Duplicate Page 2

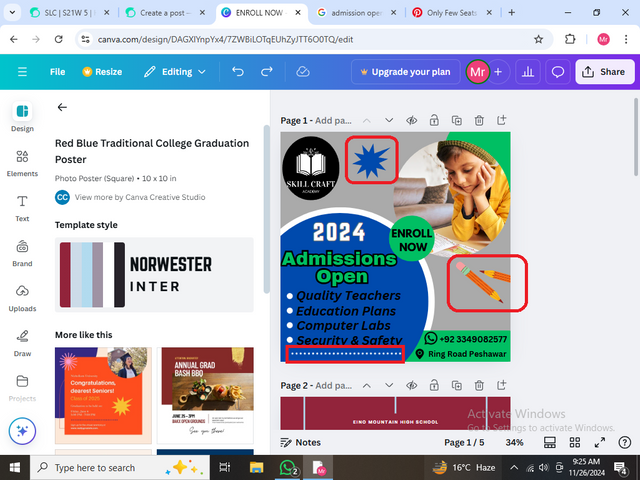(456, 385)
